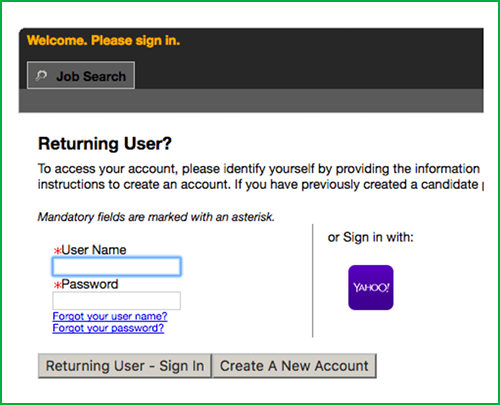Focus the User Name input field
Image resolution: width=500 pixels, height=405 pixels.
click(117, 266)
